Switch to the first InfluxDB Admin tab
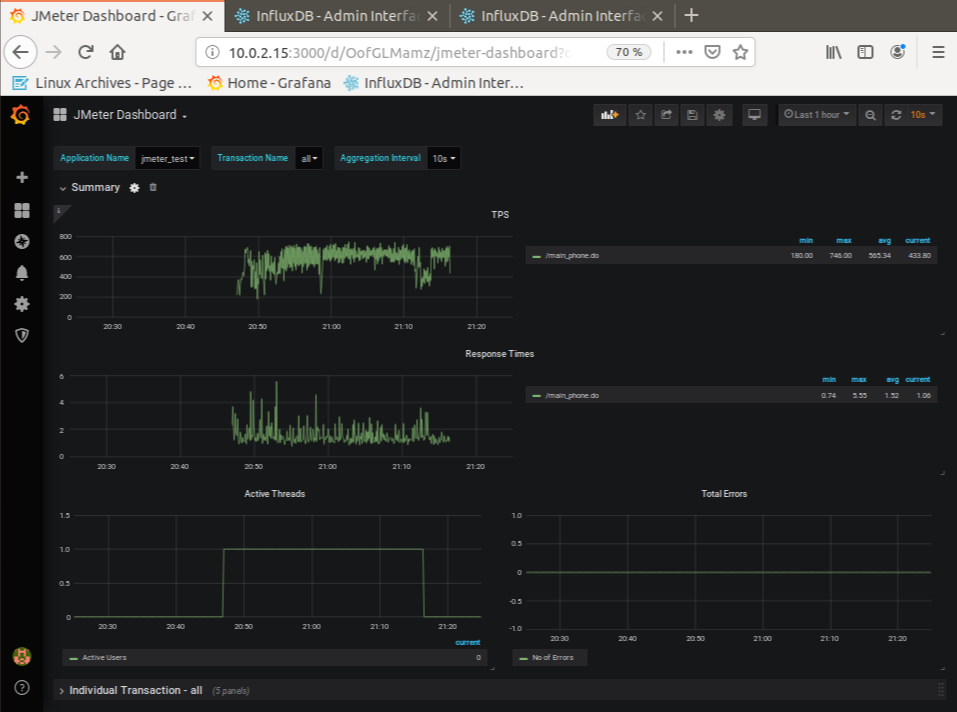This screenshot has height=712, width=957. 337,16
